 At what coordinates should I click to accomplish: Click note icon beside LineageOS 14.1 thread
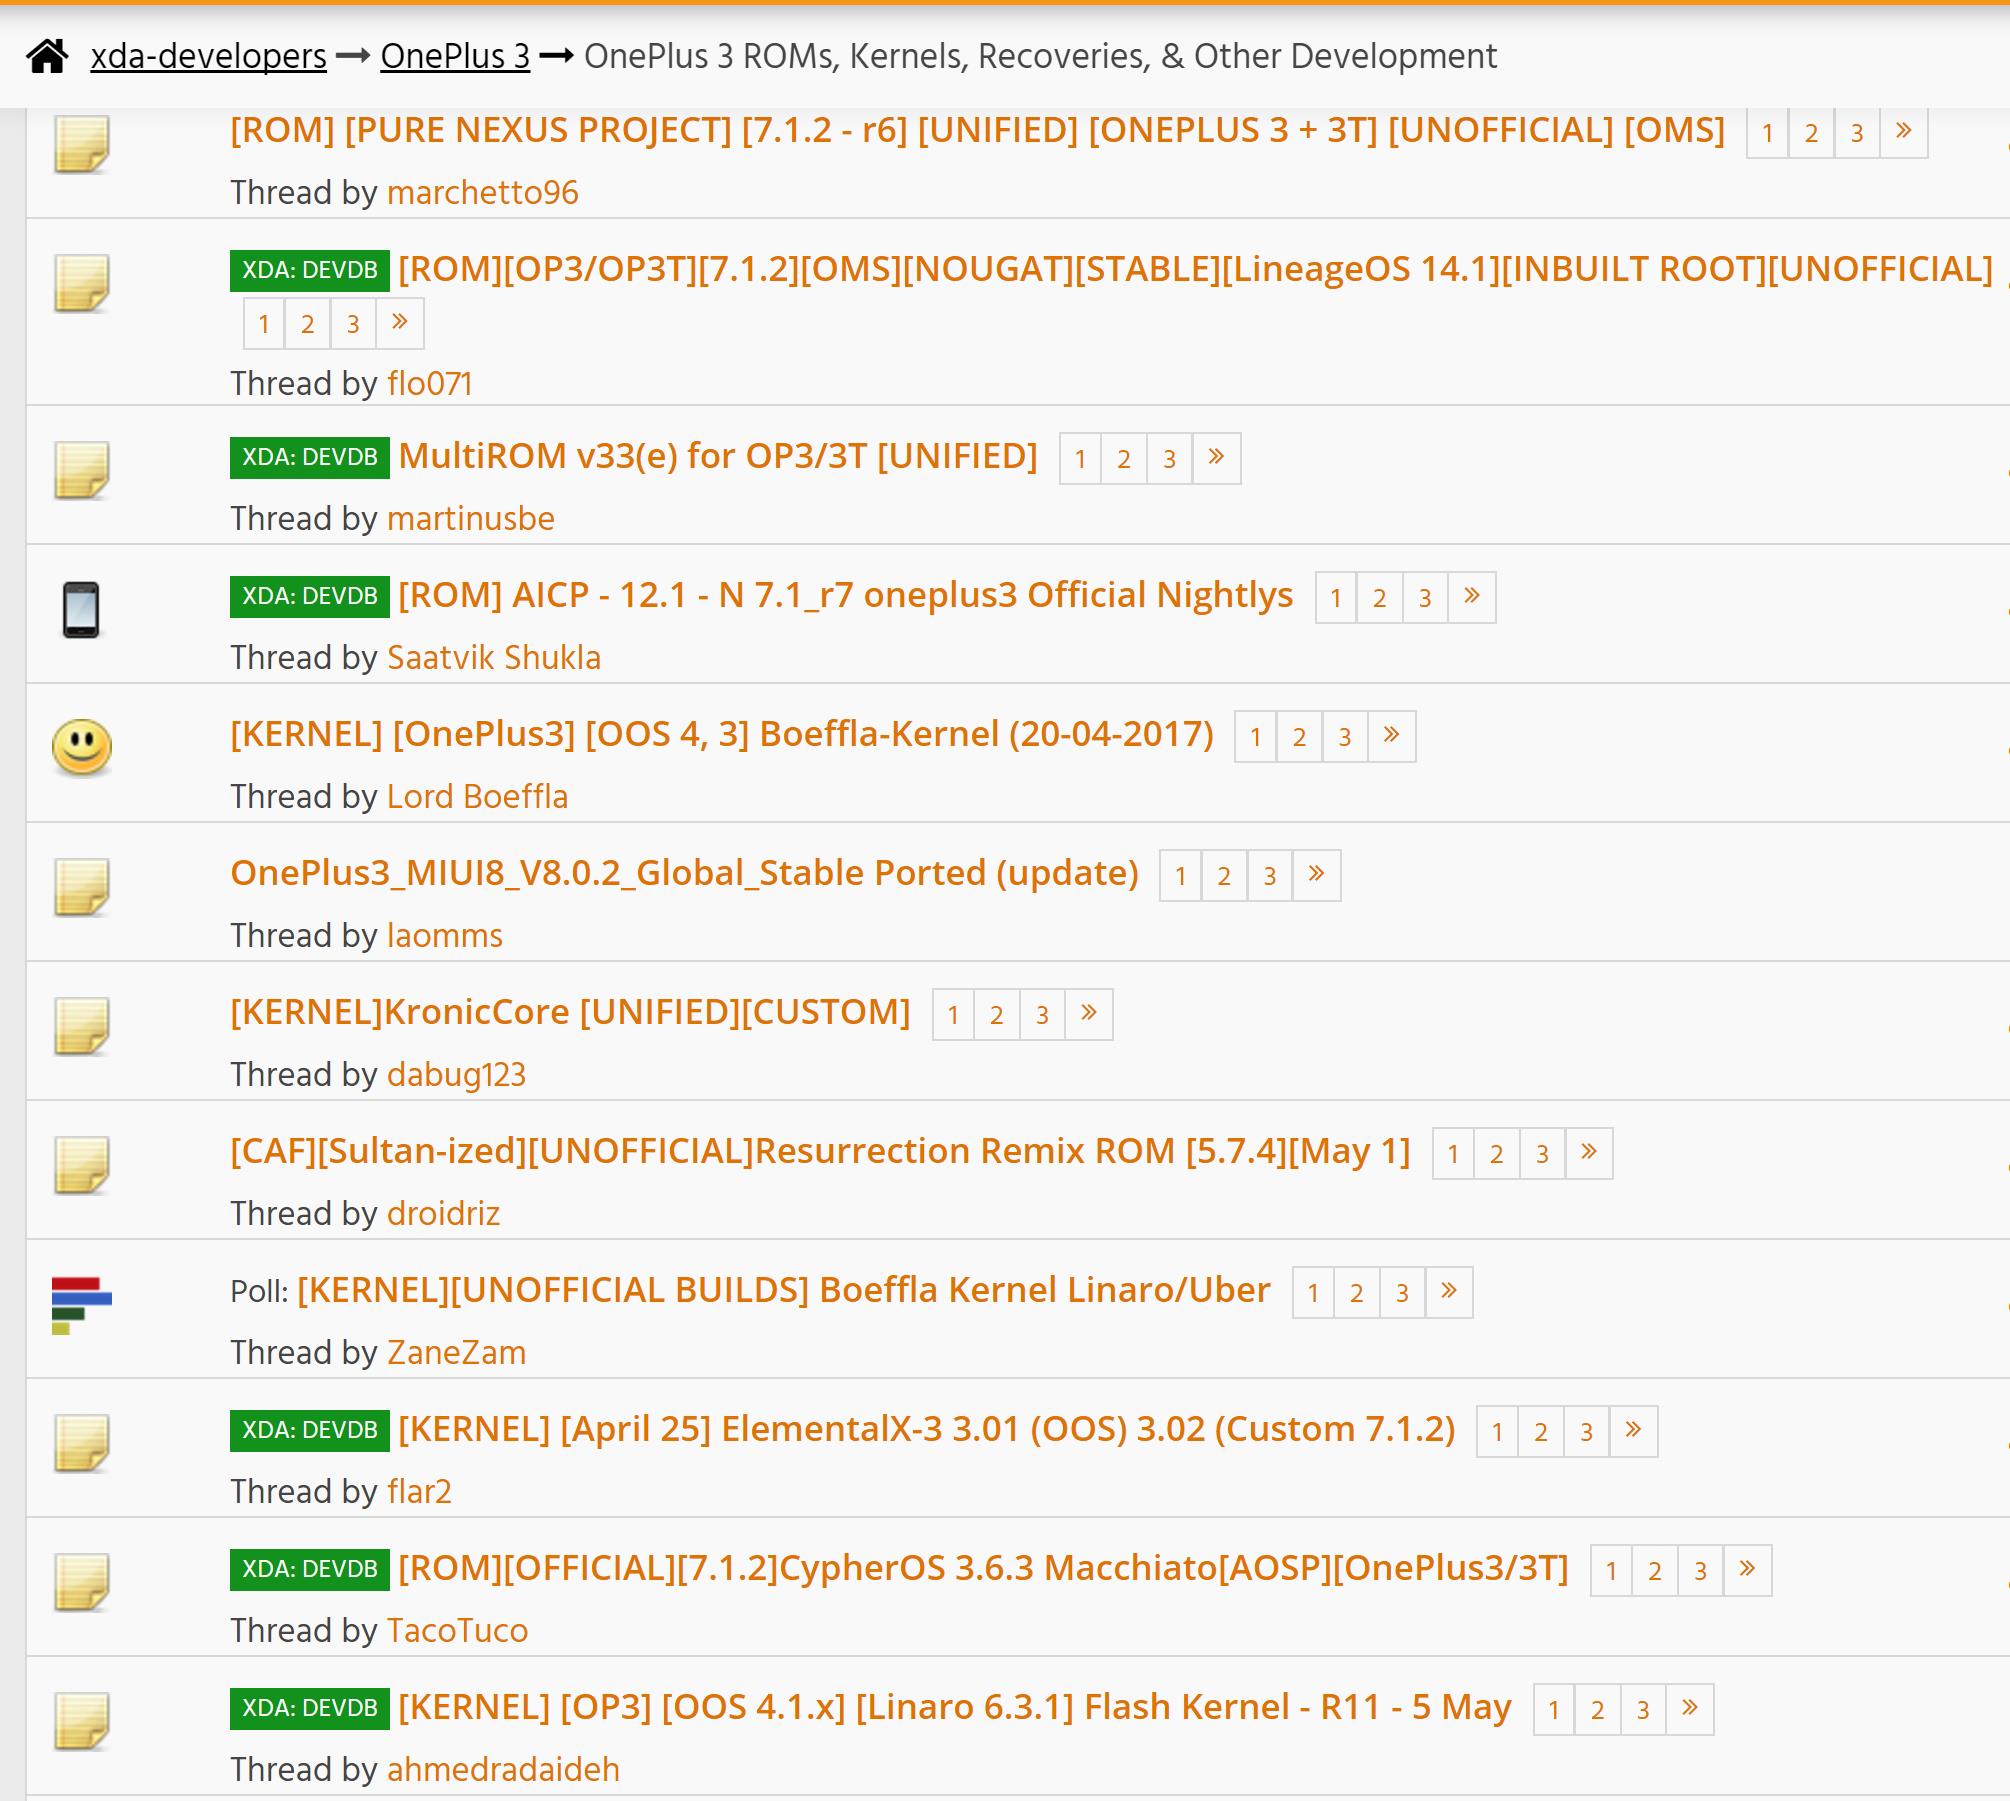click(x=81, y=283)
